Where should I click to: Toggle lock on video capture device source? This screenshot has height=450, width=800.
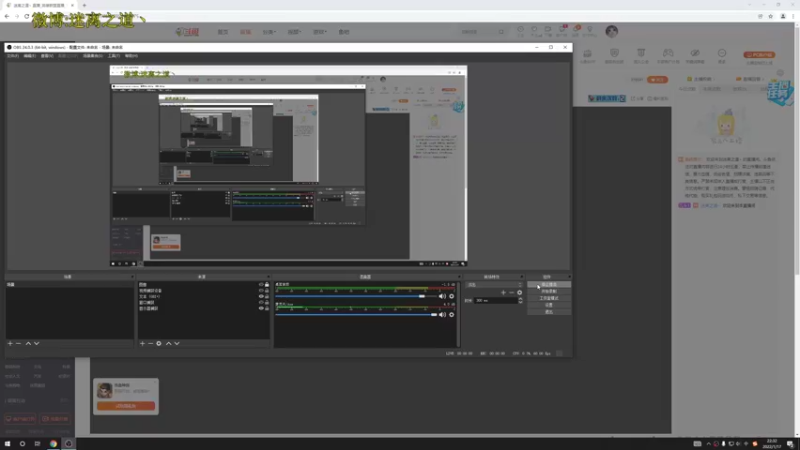(x=267, y=290)
